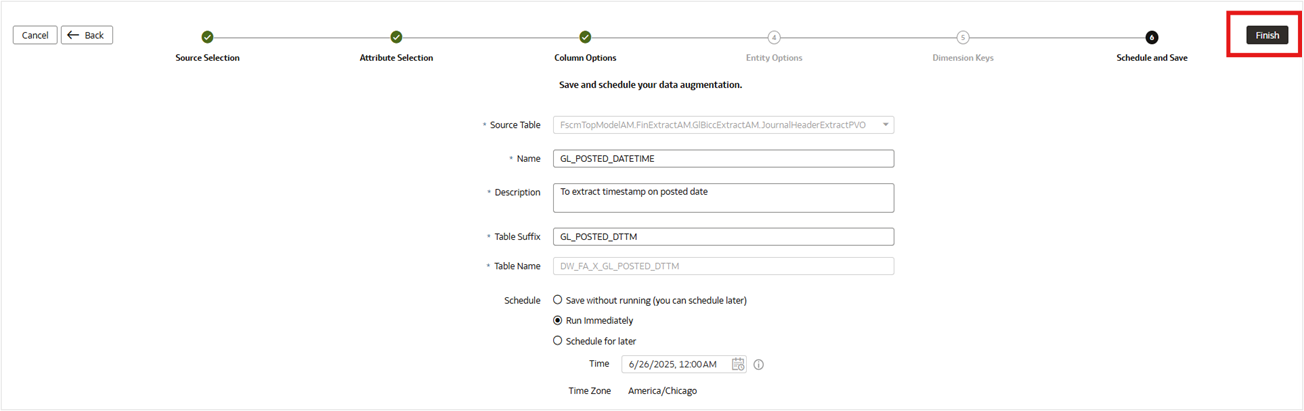Click the Schedule and Save step 6 circle
1304x411 pixels.
coord(1152,37)
